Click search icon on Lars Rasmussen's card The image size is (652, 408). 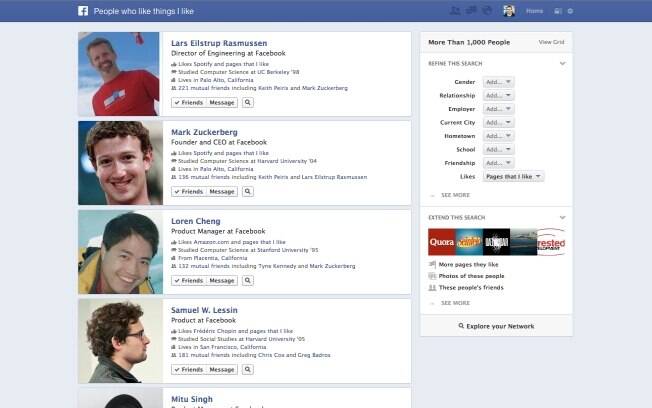tap(248, 103)
